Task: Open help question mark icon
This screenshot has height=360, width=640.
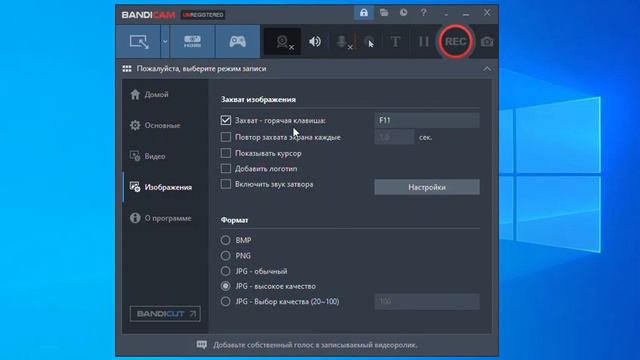Action: coord(424,13)
